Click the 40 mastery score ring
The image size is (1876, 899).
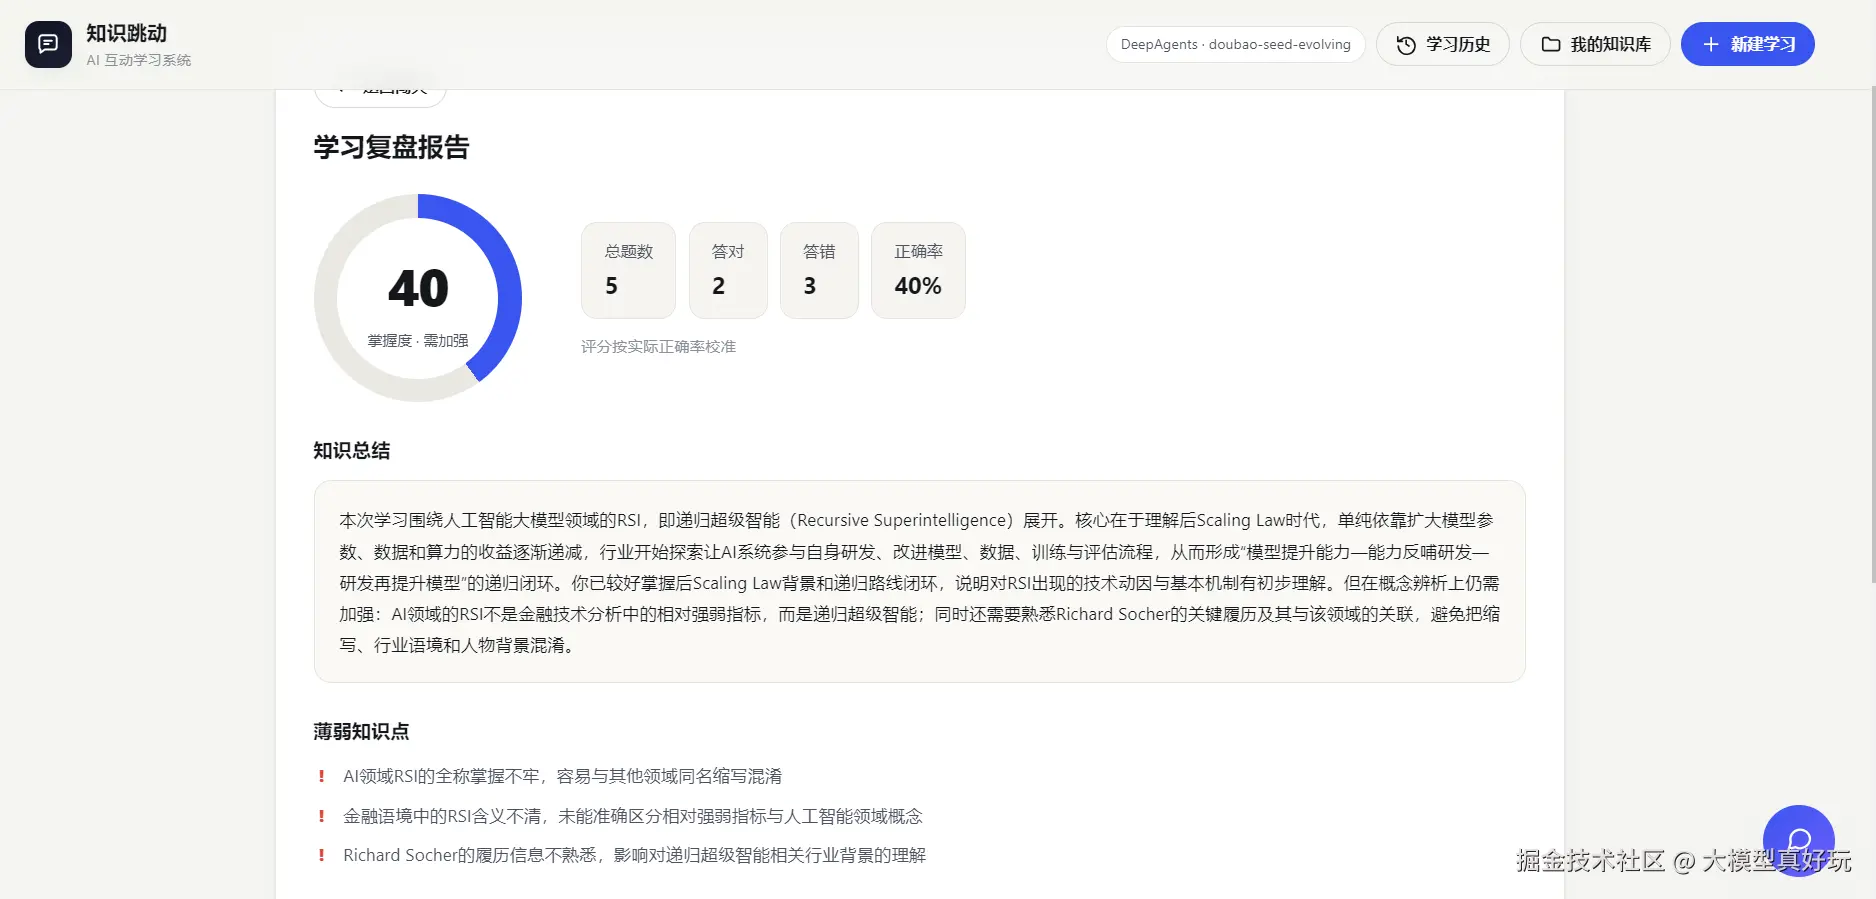[x=418, y=297]
